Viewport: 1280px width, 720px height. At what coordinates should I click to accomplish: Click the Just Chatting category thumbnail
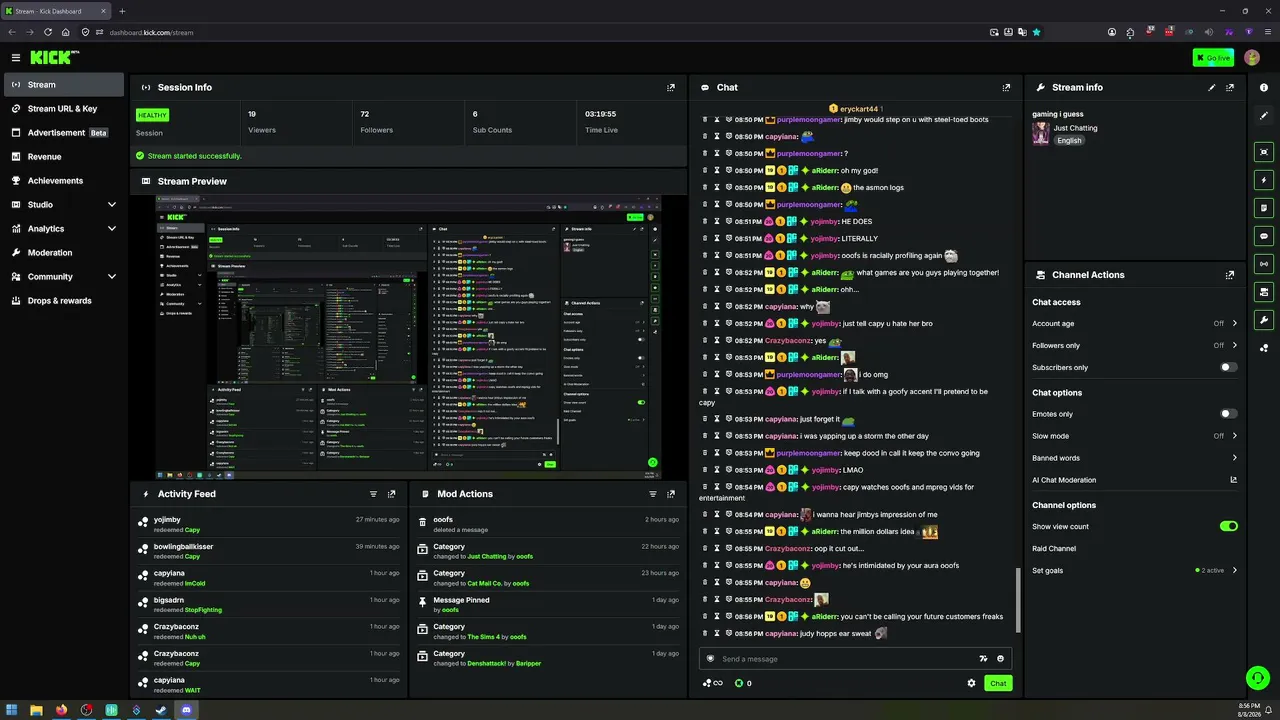coord(1041,134)
